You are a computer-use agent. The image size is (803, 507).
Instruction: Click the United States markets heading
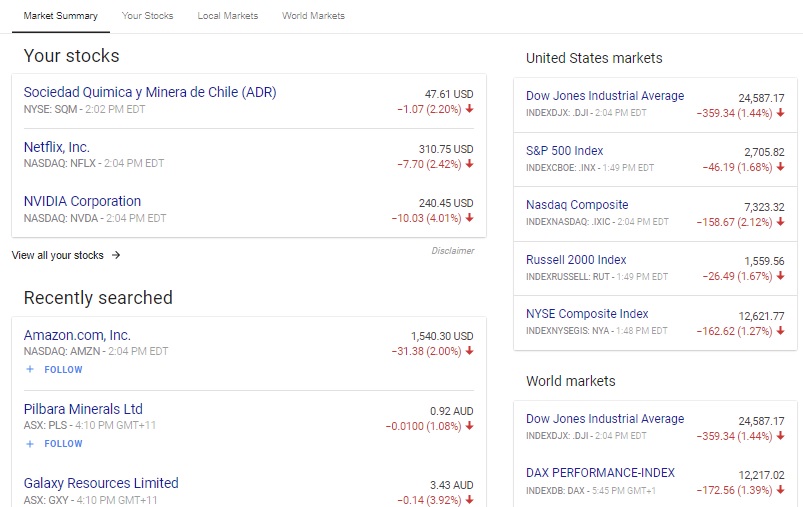coord(594,58)
